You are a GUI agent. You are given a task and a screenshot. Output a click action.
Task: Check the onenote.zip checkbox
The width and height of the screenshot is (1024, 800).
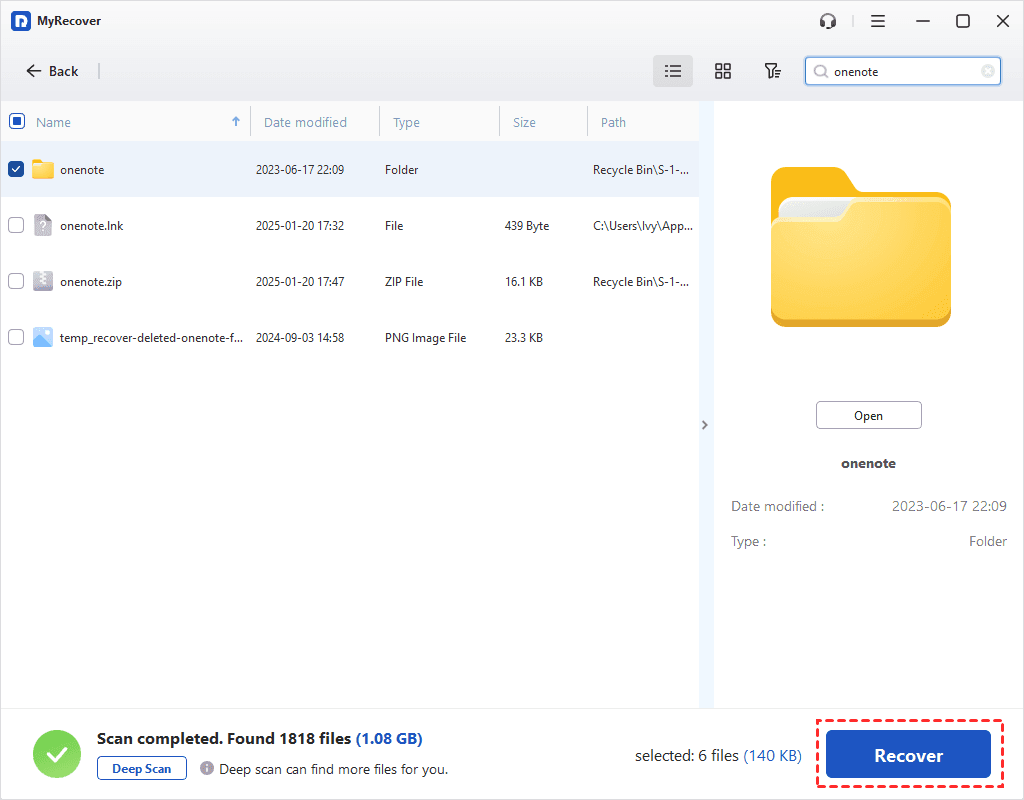[16, 281]
